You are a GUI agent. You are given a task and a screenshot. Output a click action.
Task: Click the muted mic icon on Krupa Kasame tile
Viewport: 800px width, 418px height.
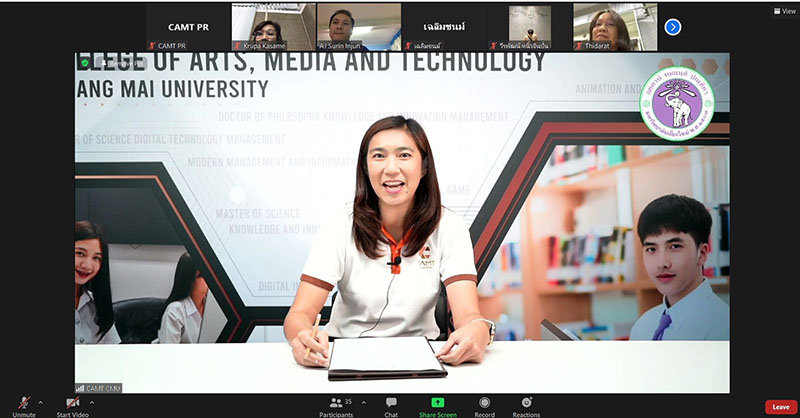tap(238, 46)
